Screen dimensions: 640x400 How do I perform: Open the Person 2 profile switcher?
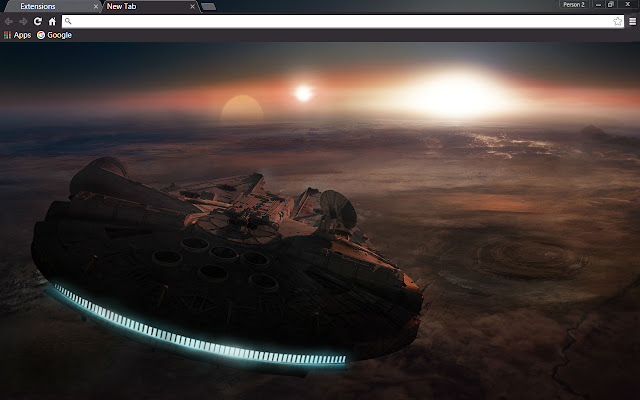[573, 4]
